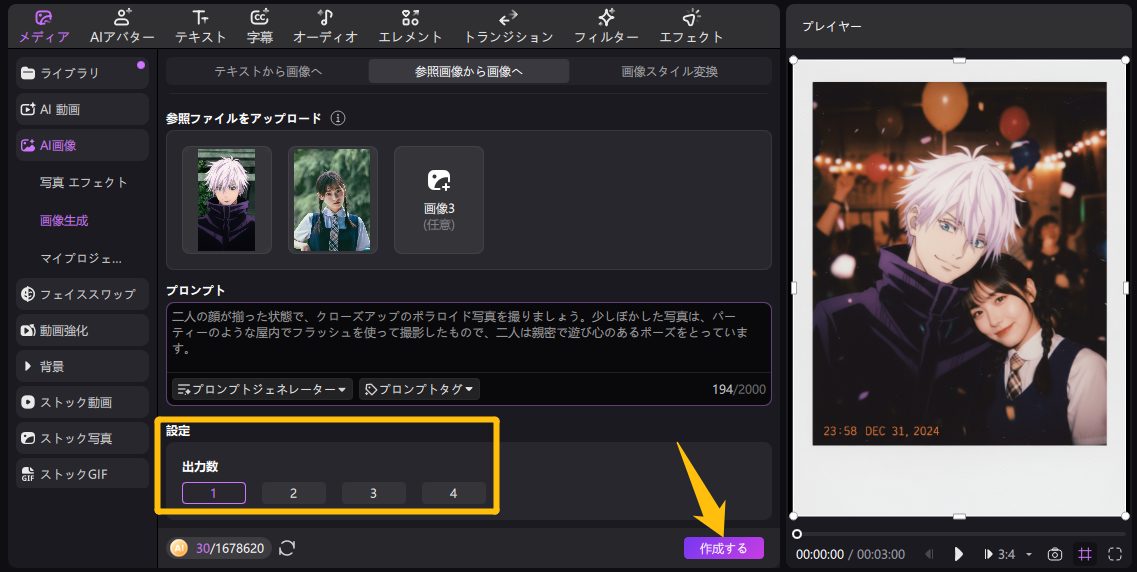Screen dimensions: 1137x572
Task: Open ストック動画 in the sidebar
Action: (x=82, y=402)
